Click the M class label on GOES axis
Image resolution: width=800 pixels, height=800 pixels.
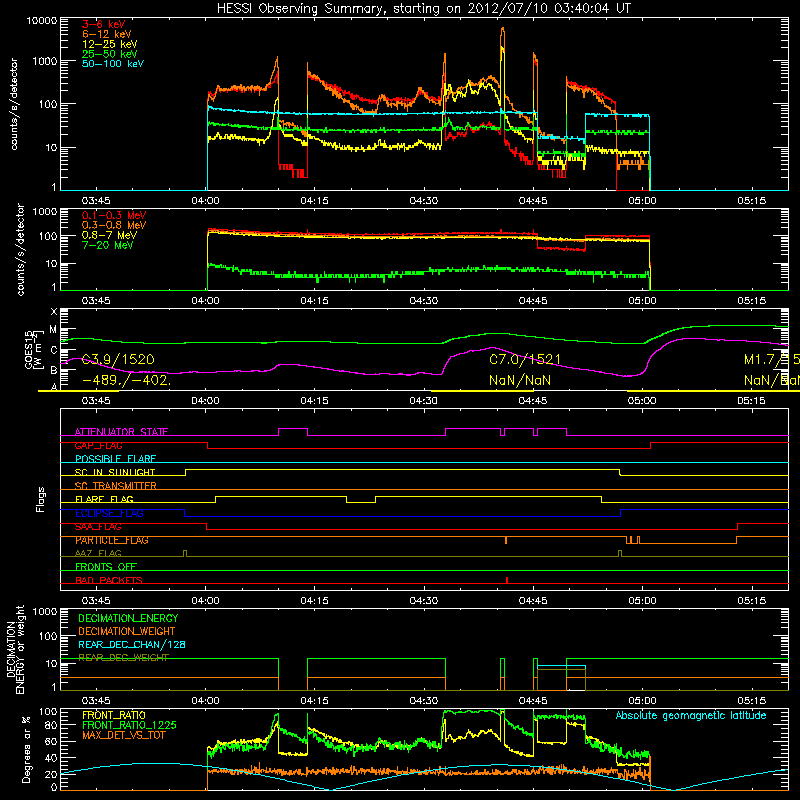53,330
